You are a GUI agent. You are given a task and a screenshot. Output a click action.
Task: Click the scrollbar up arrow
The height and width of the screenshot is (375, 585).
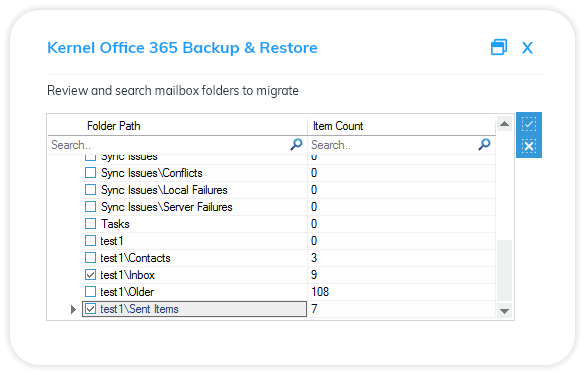coord(504,124)
